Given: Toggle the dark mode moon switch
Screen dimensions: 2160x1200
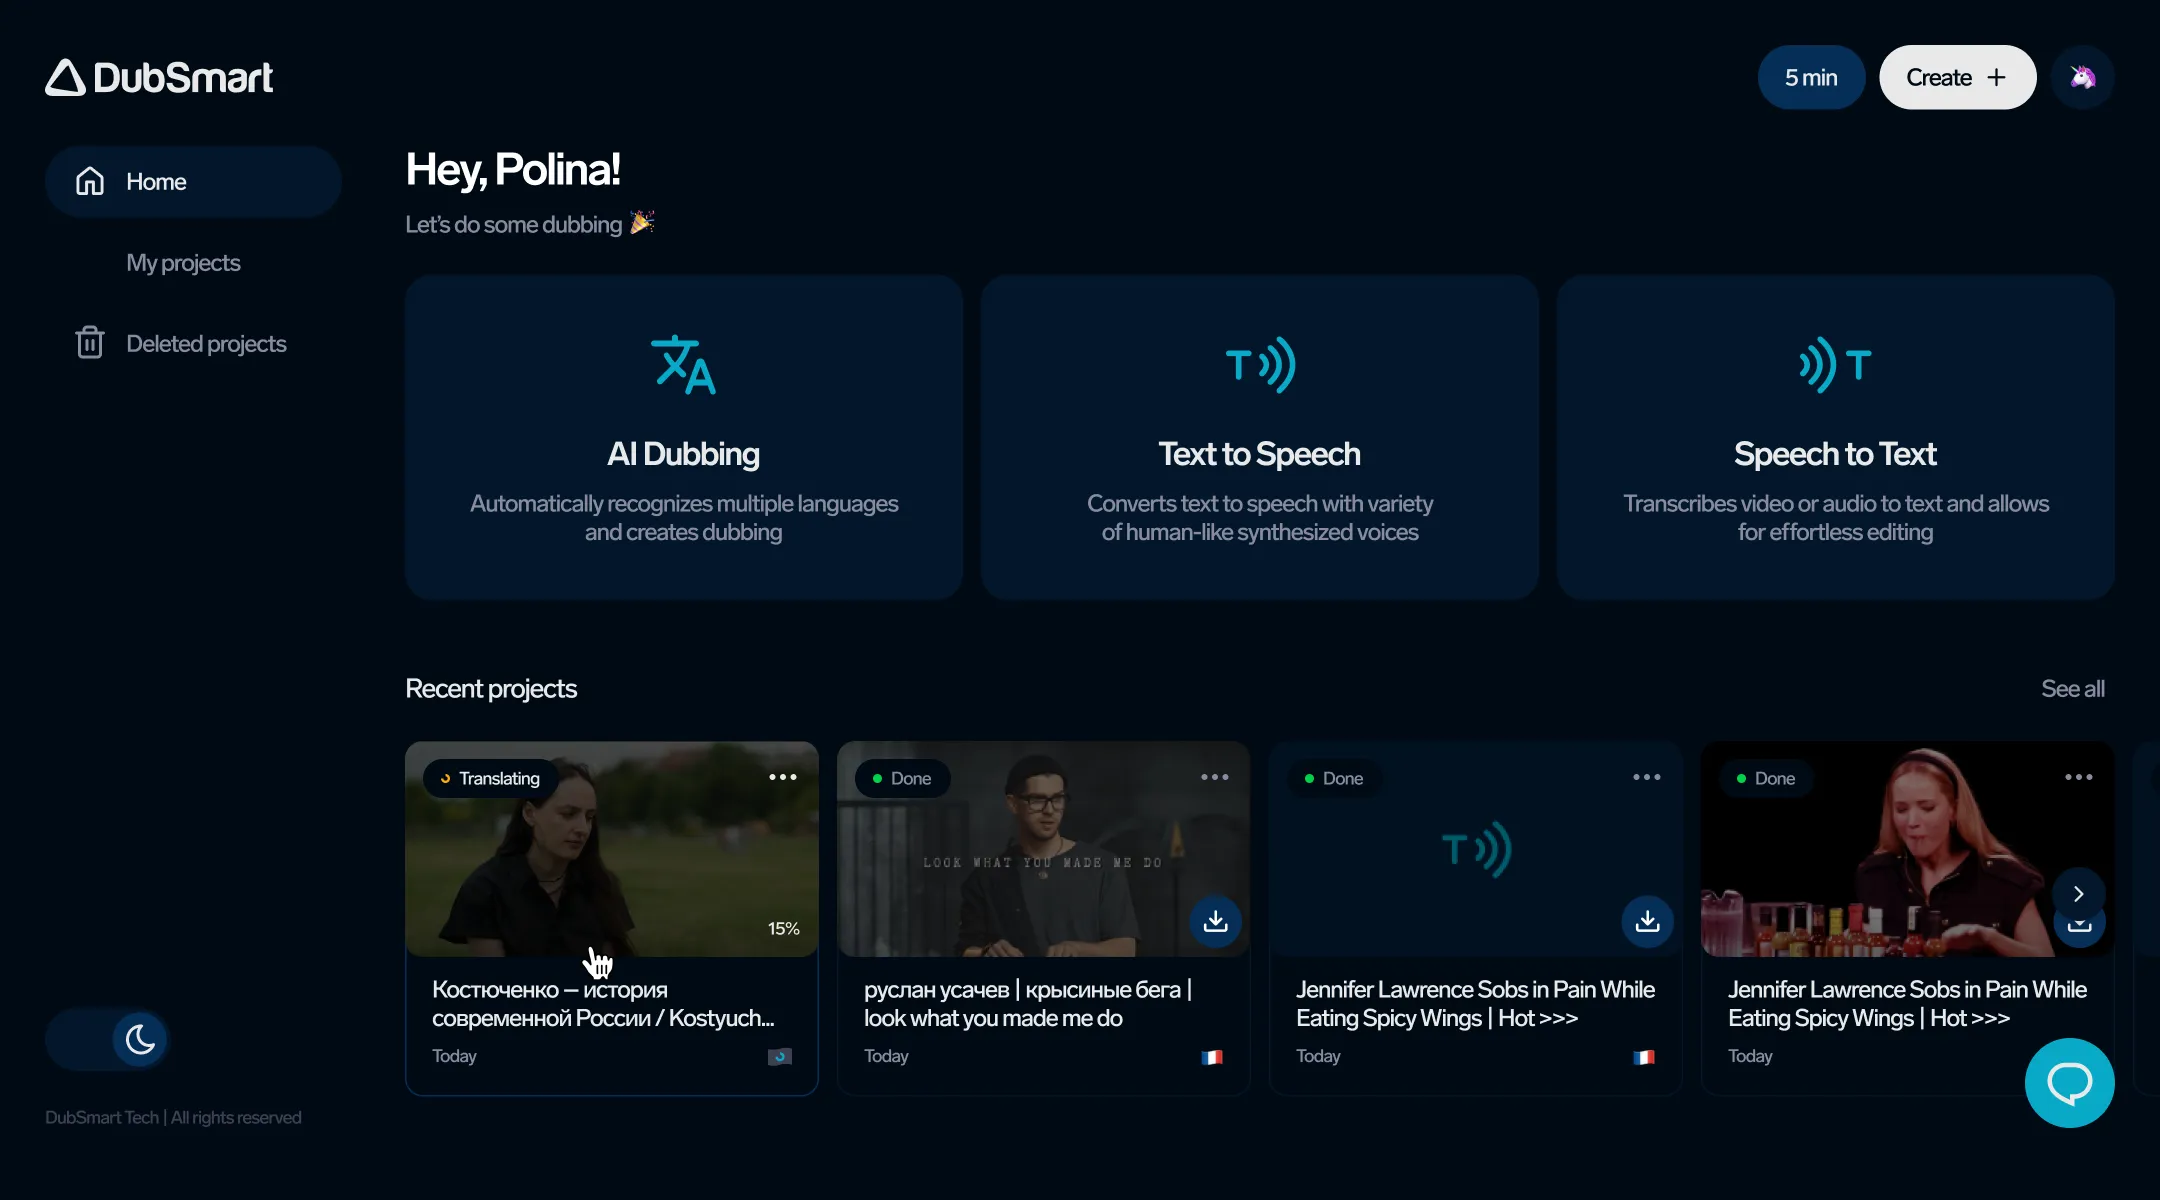Looking at the screenshot, I should pos(106,1040).
